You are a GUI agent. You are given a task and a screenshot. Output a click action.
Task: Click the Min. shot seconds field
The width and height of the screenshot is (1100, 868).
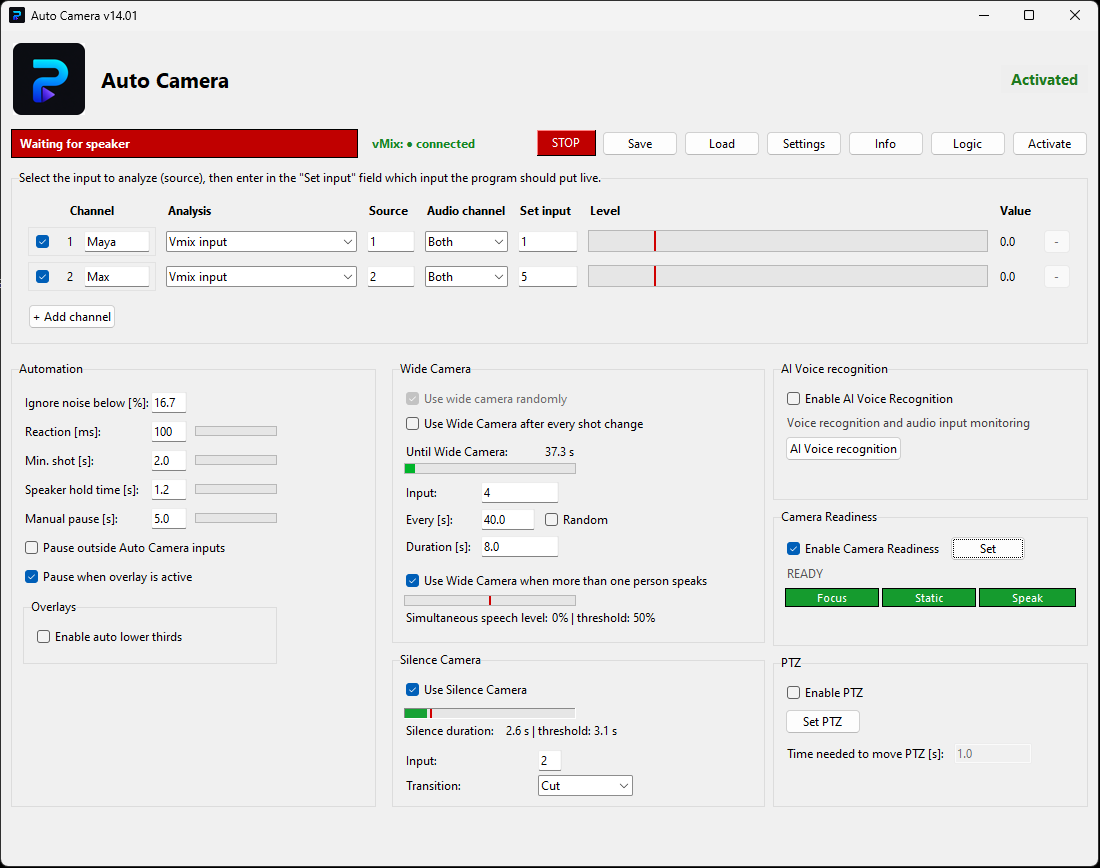(168, 461)
